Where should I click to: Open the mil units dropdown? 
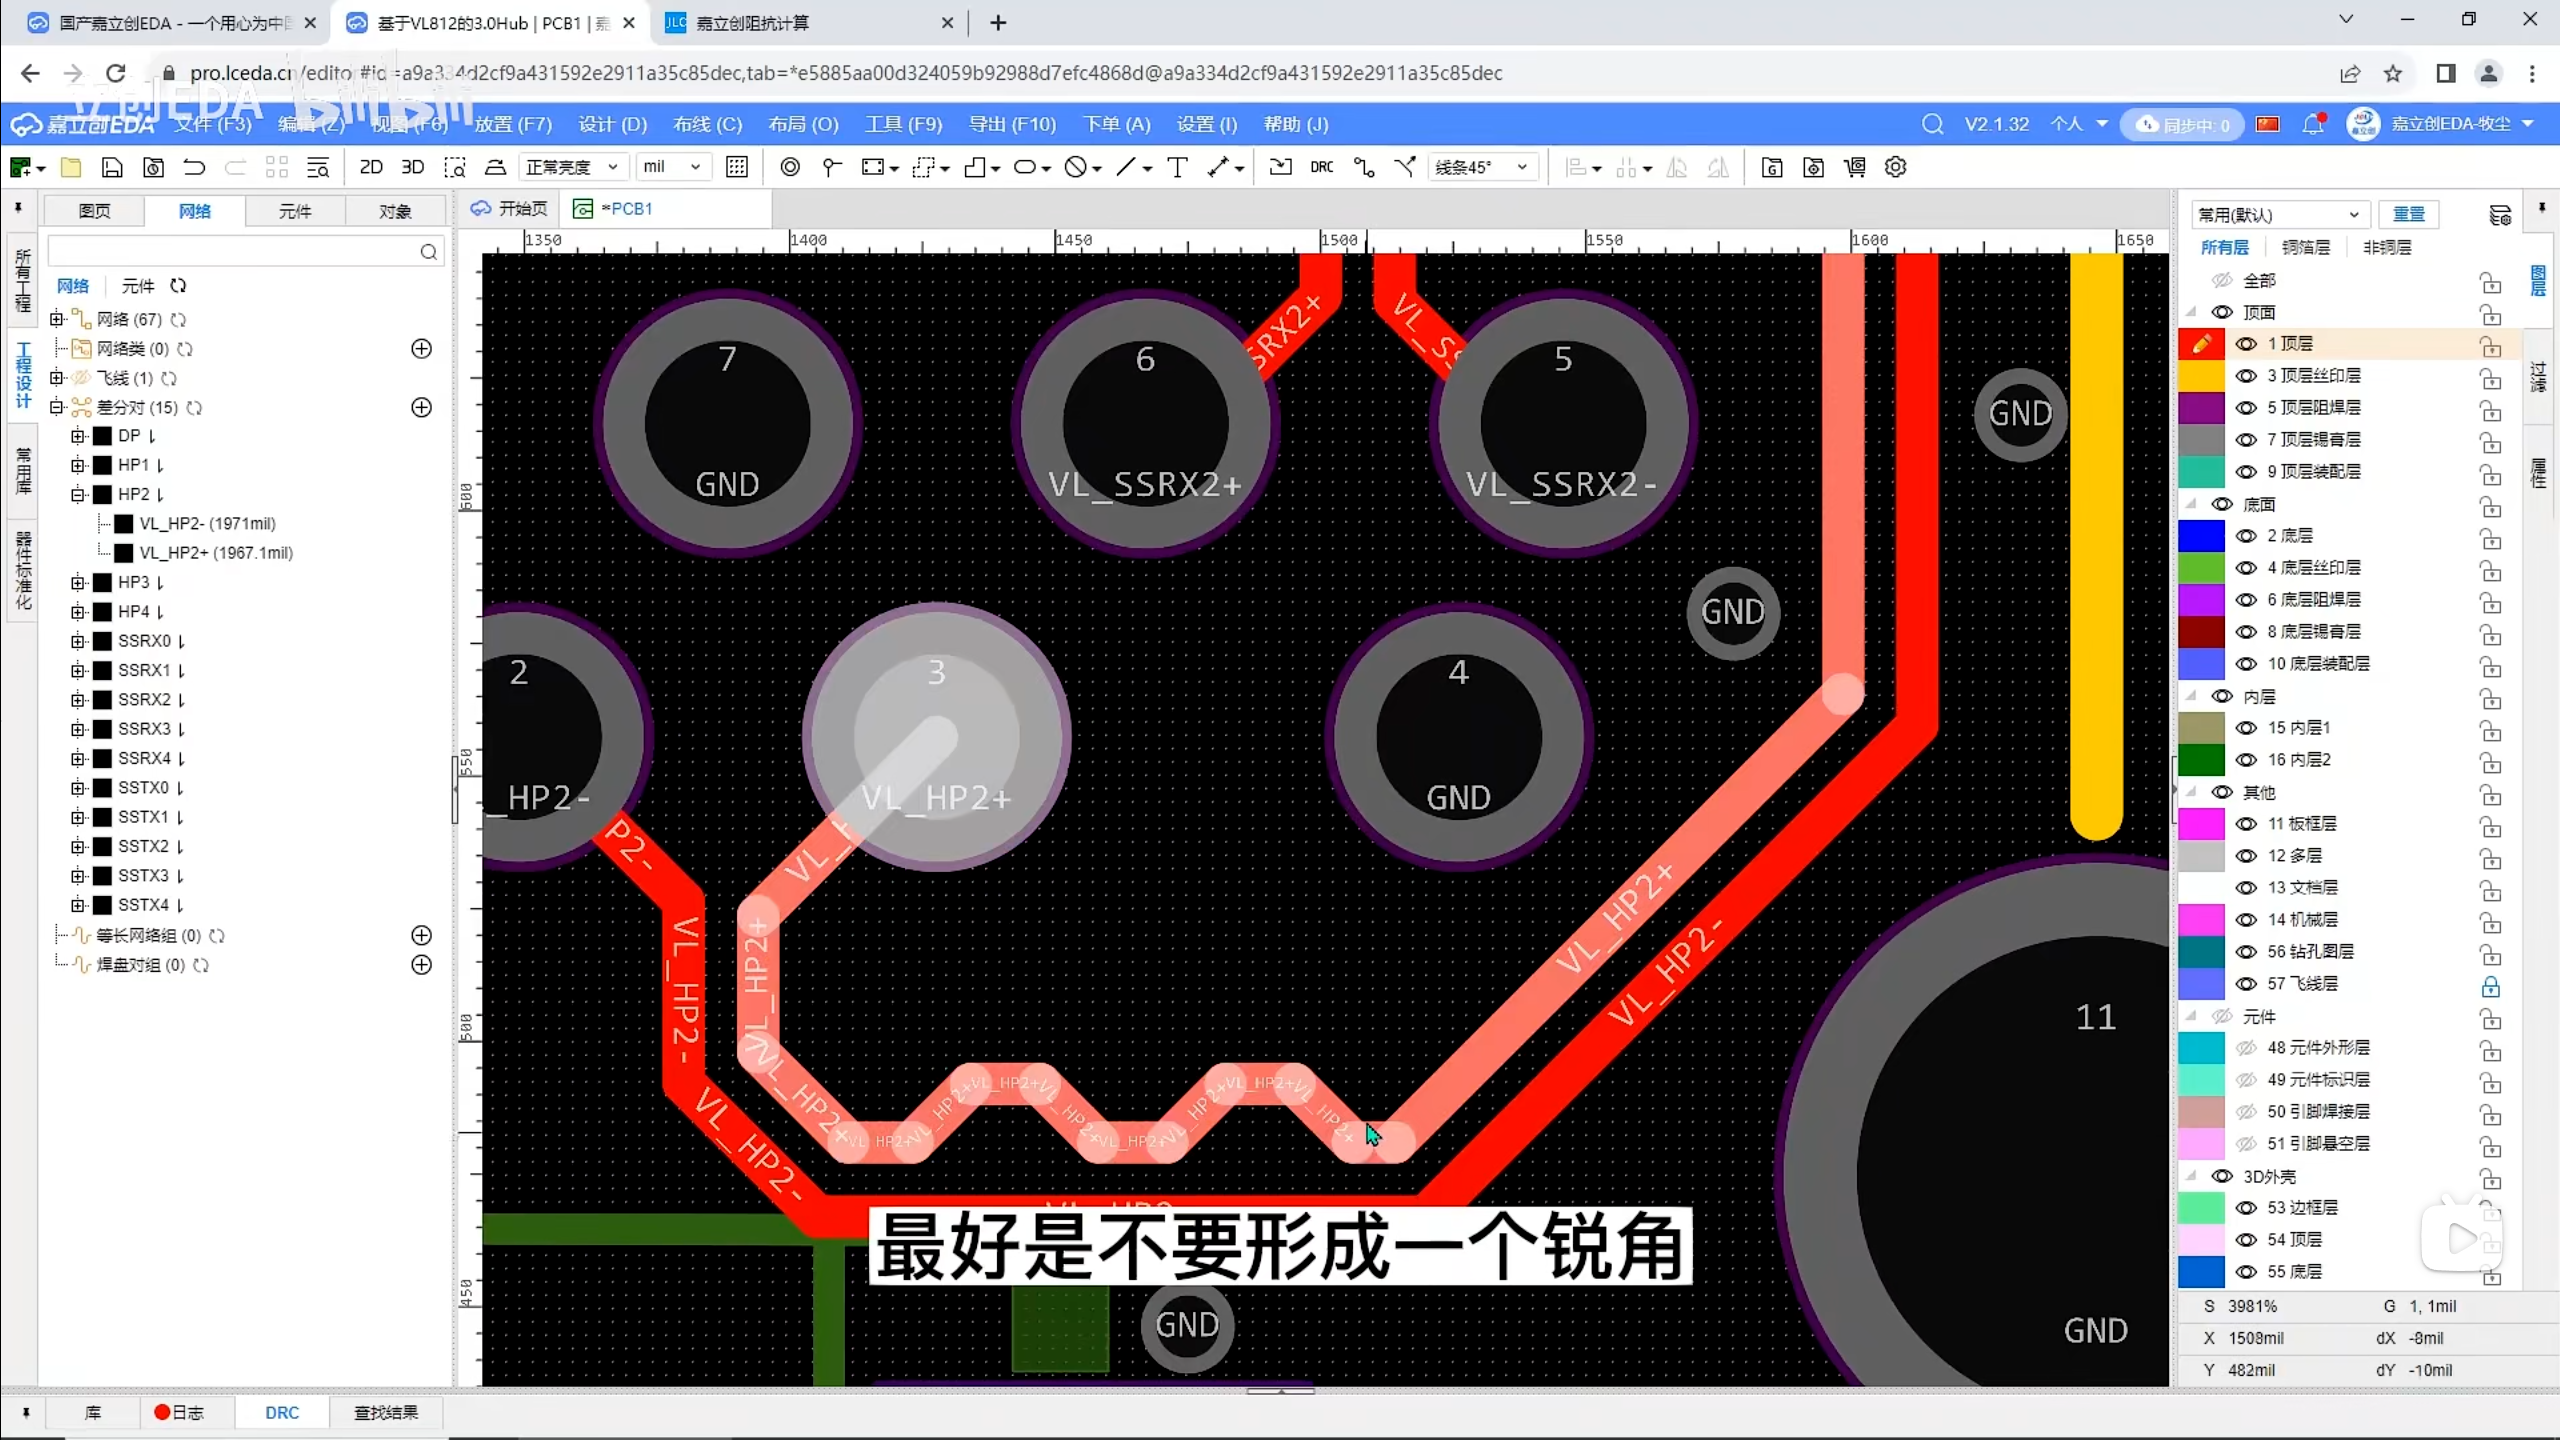[671, 167]
